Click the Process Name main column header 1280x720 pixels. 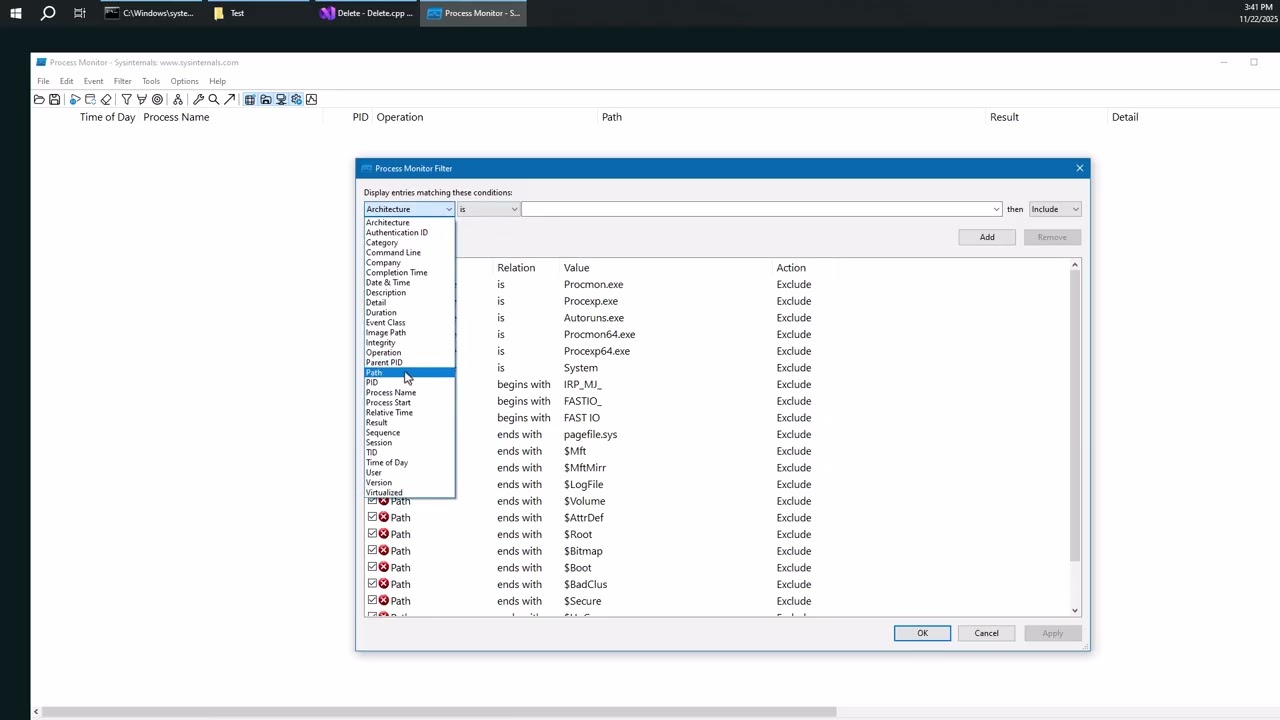coord(176,117)
